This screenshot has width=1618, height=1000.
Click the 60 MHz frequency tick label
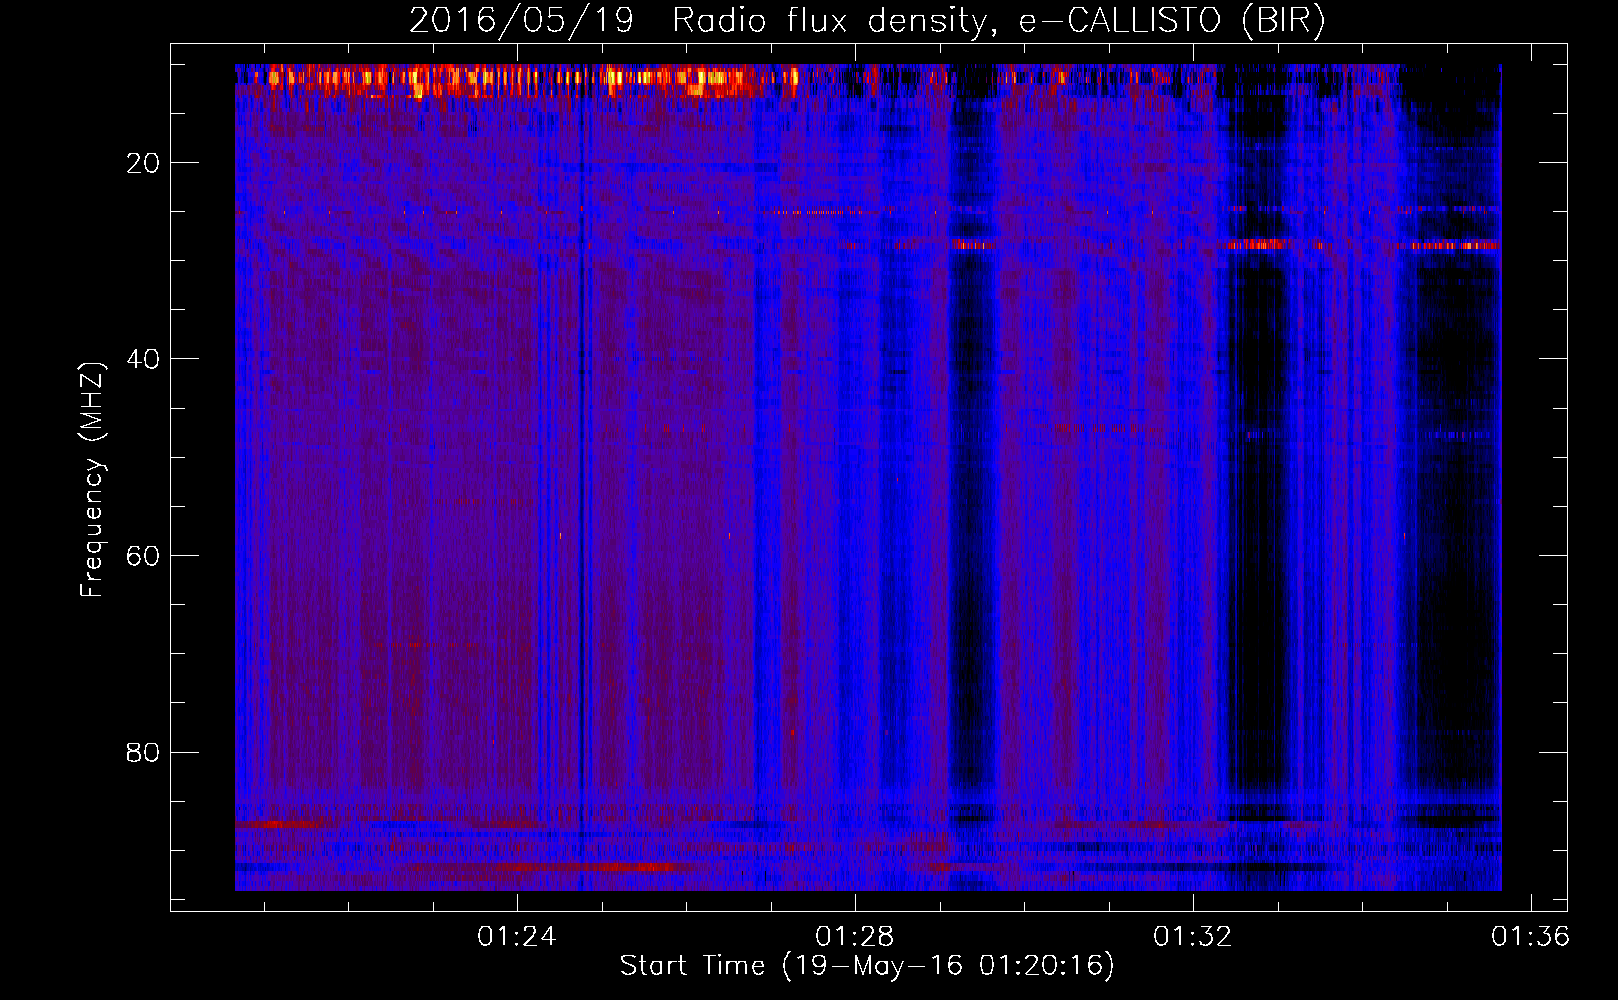point(143,556)
